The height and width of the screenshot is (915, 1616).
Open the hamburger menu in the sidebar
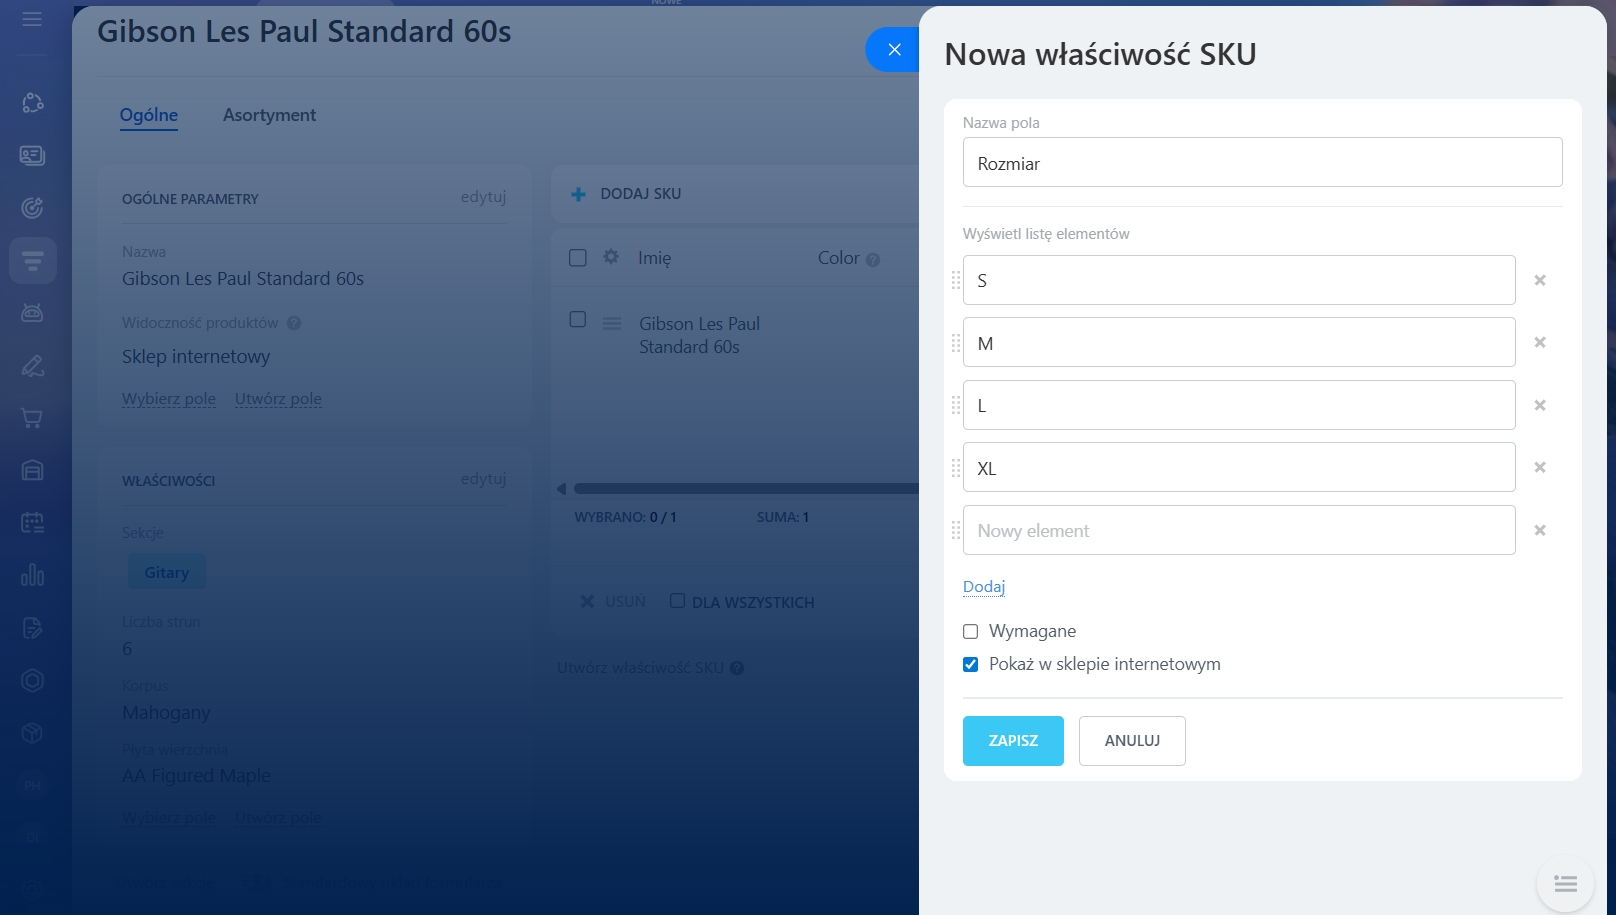(32, 19)
